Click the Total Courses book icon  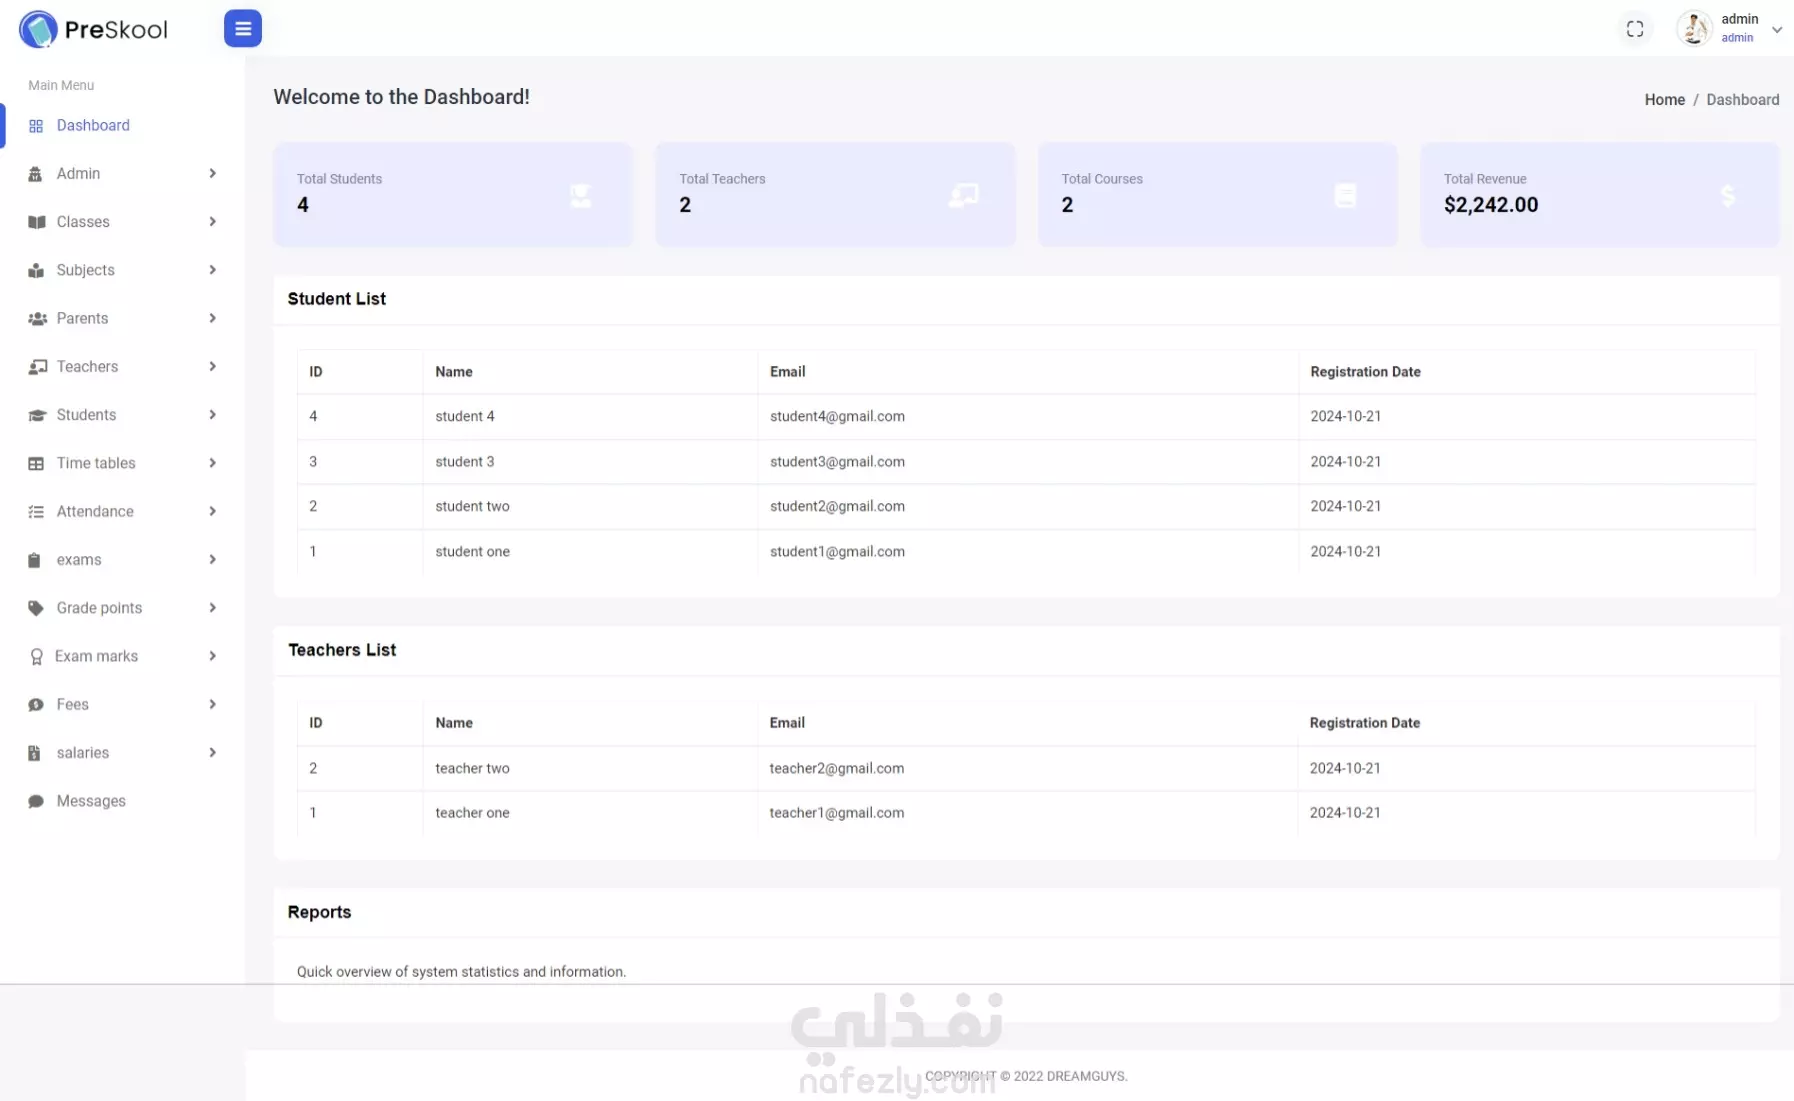(1346, 196)
